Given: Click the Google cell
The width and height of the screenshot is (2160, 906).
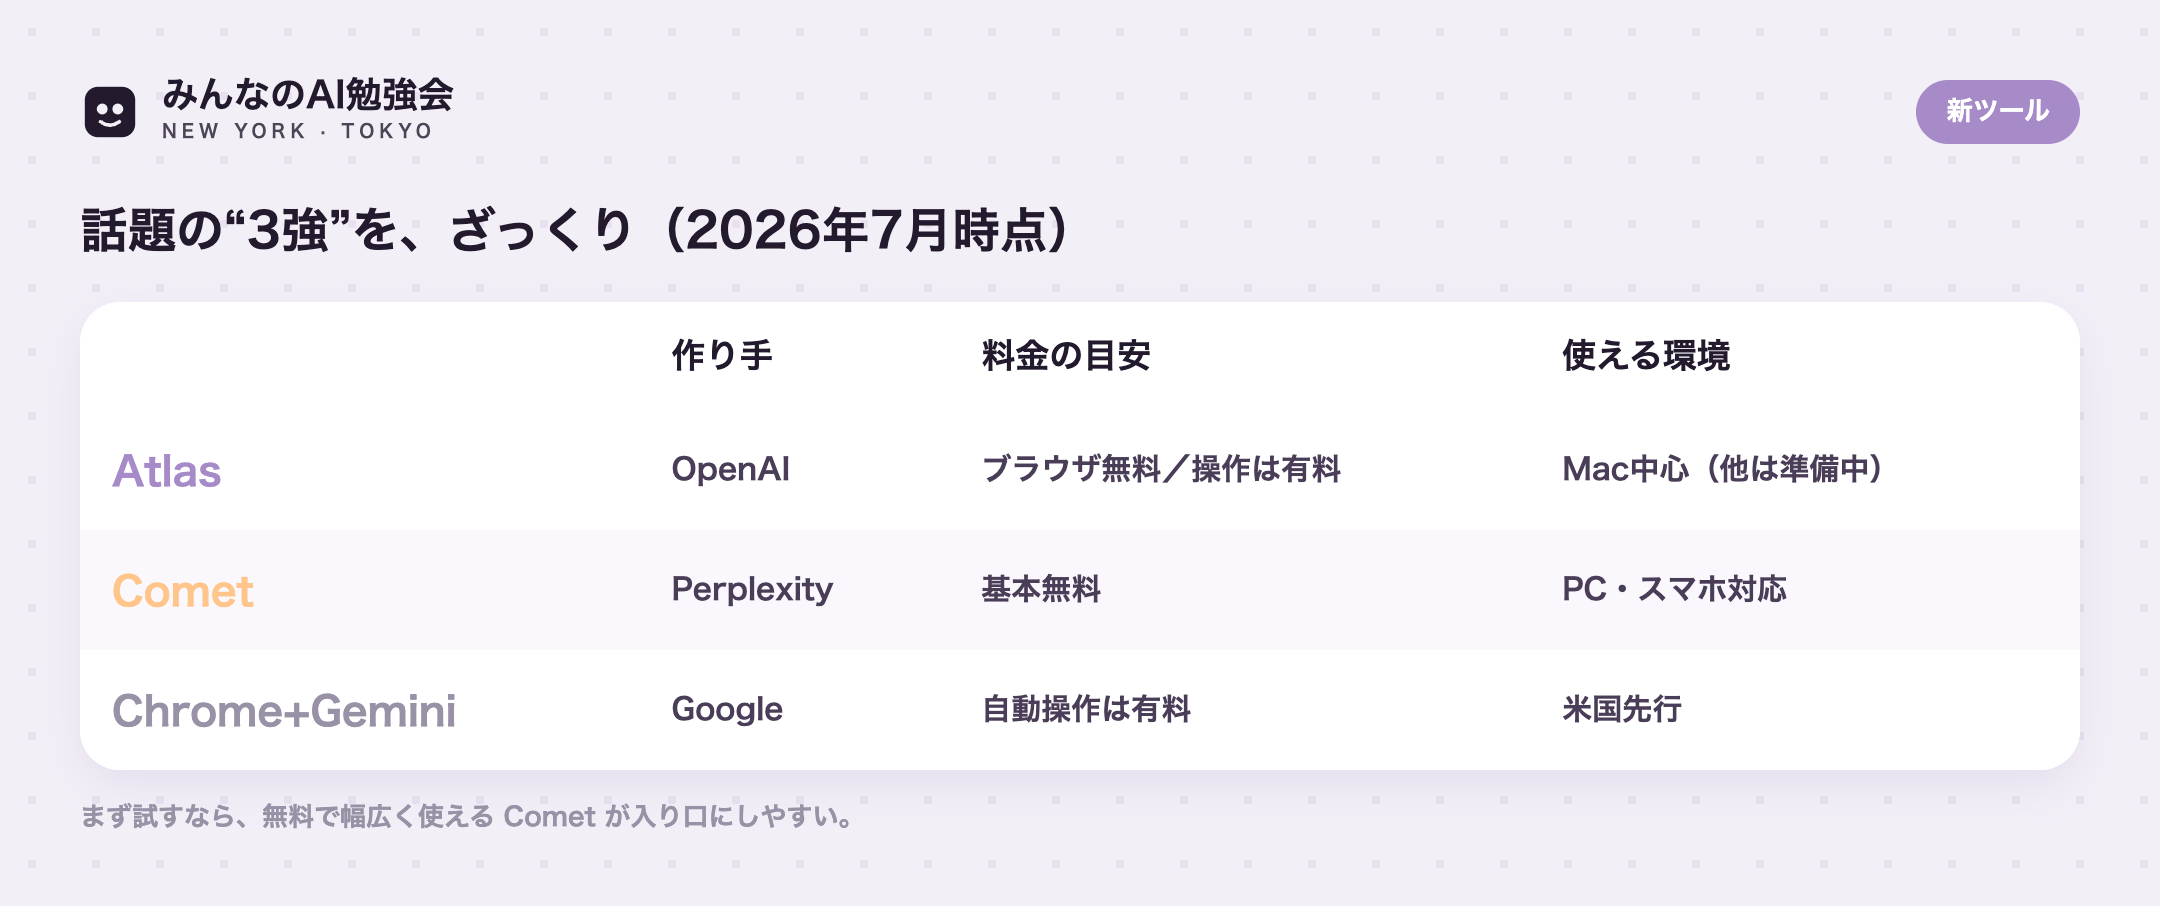Looking at the screenshot, I should (727, 709).
